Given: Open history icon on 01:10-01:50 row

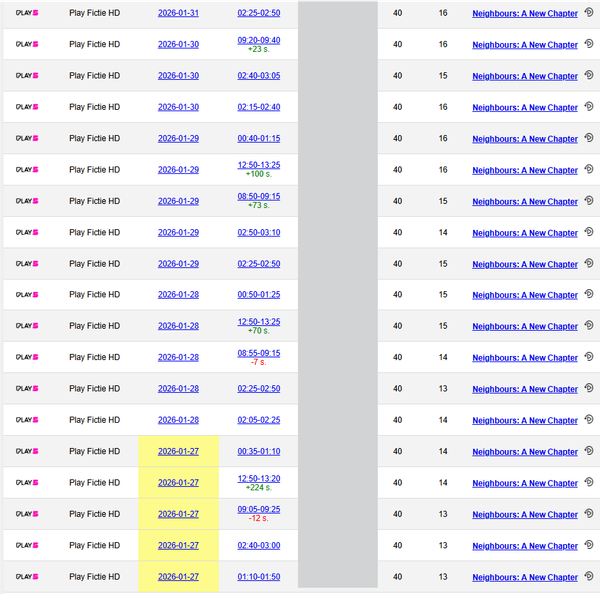Looking at the screenshot, I should coord(588,576).
